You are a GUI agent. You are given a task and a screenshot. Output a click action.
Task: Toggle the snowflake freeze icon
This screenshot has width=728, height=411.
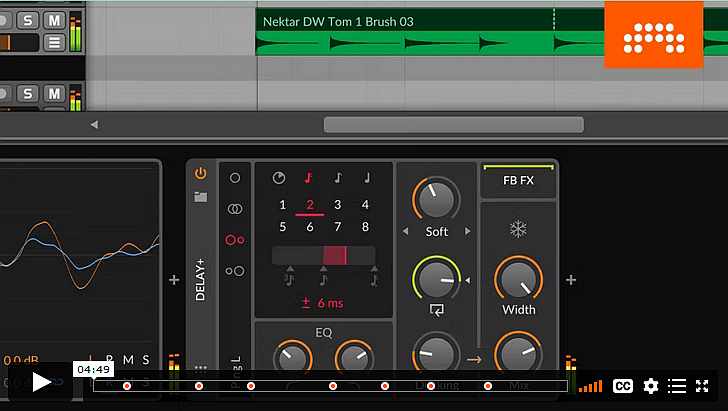coord(518,229)
